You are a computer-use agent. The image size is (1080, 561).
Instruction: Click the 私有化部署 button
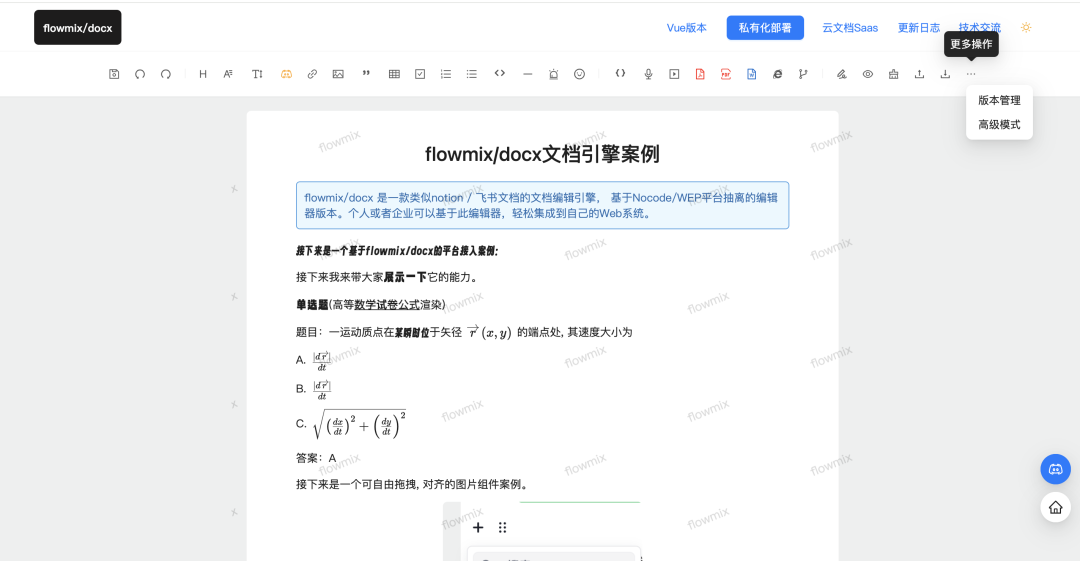765,28
